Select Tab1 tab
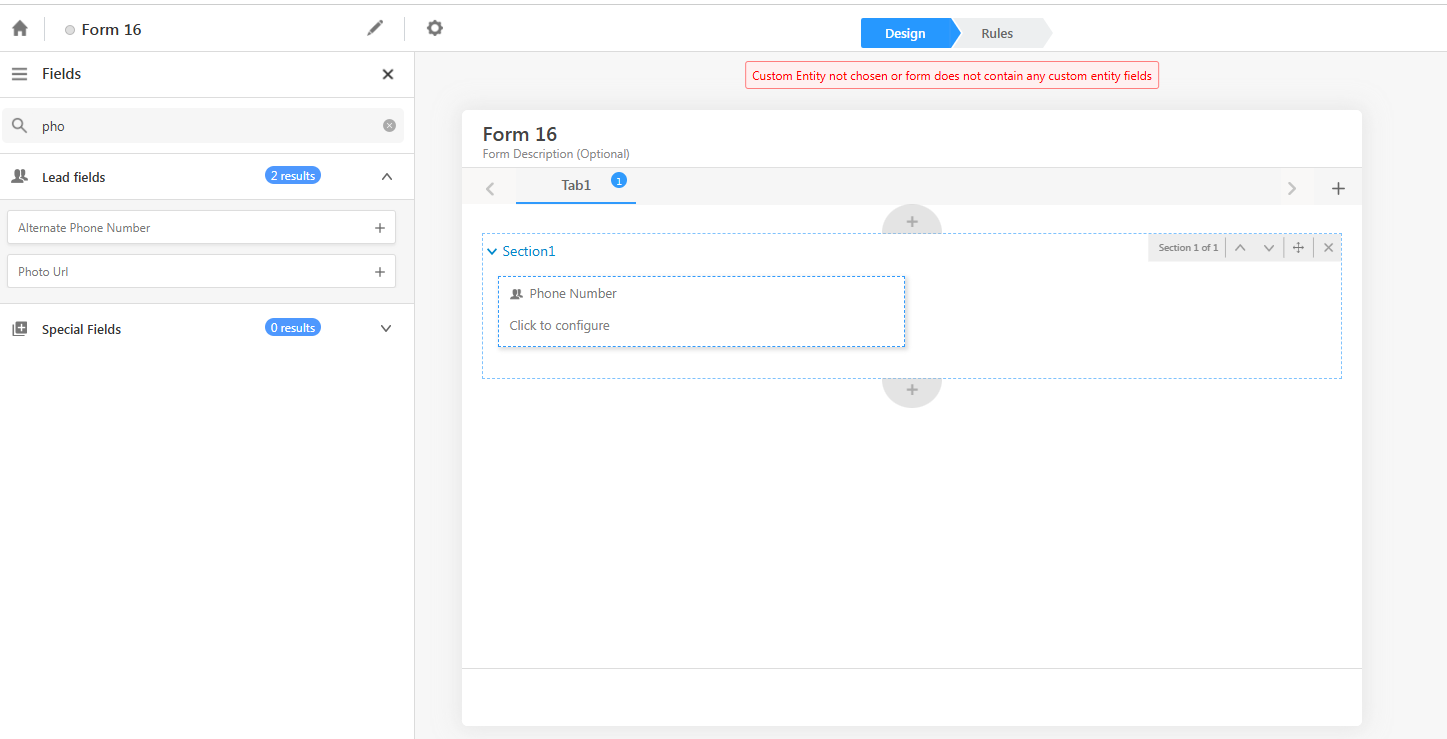The height and width of the screenshot is (739, 1447). pos(576,186)
